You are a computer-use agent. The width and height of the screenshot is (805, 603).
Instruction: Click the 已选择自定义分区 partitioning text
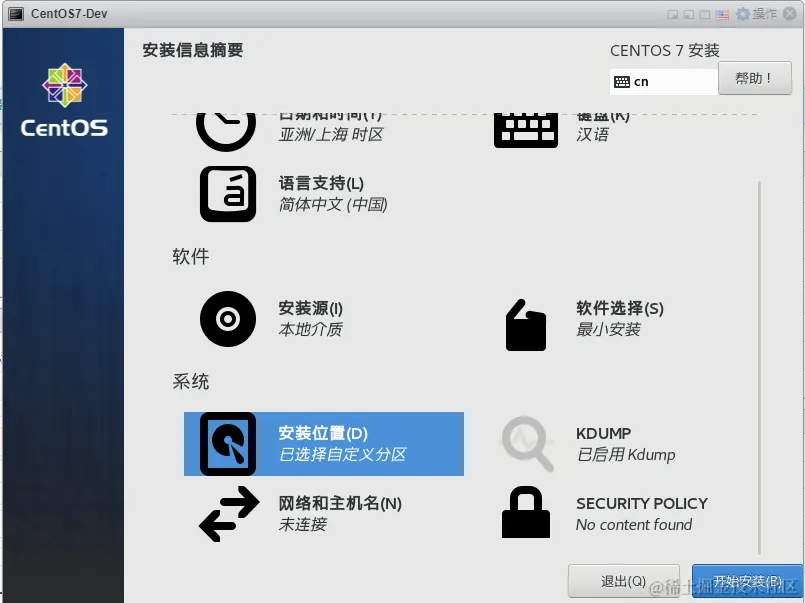pyautogui.click(x=342, y=454)
